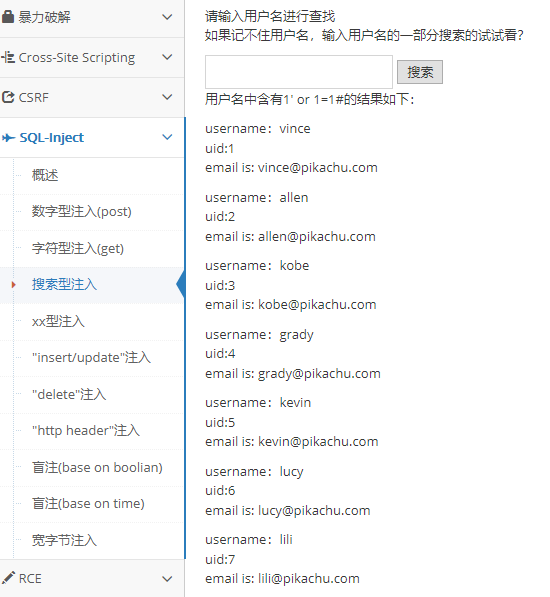Screen dimensions: 550x597
Task: Open the xx型注入 page
Action: coord(58,321)
